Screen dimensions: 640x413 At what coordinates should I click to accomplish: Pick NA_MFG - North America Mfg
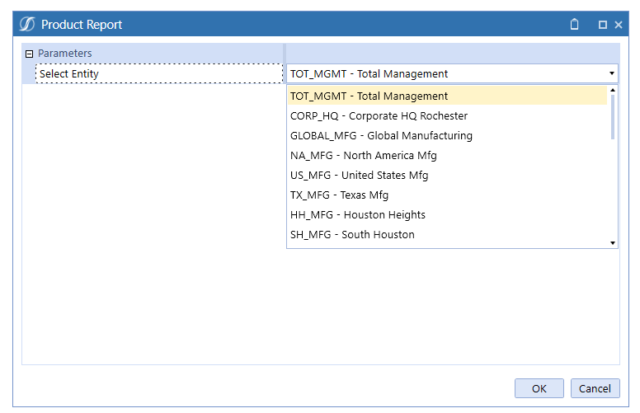pos(363,155)
